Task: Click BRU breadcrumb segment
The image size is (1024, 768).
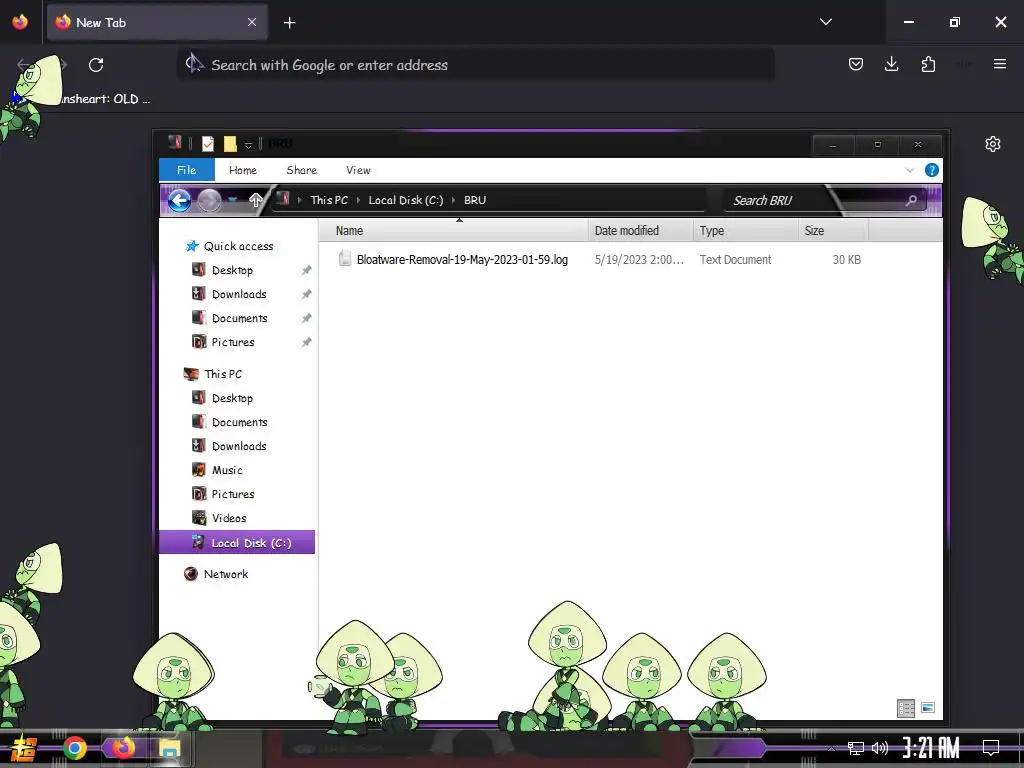Action: 475,200
